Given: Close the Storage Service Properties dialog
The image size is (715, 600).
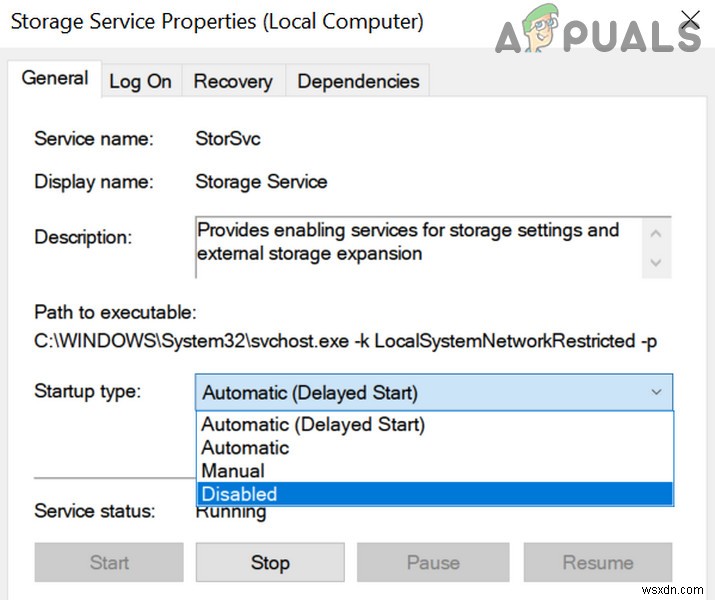Looking at the screenshot, I should pyautogui.click(x=690, y=20).
